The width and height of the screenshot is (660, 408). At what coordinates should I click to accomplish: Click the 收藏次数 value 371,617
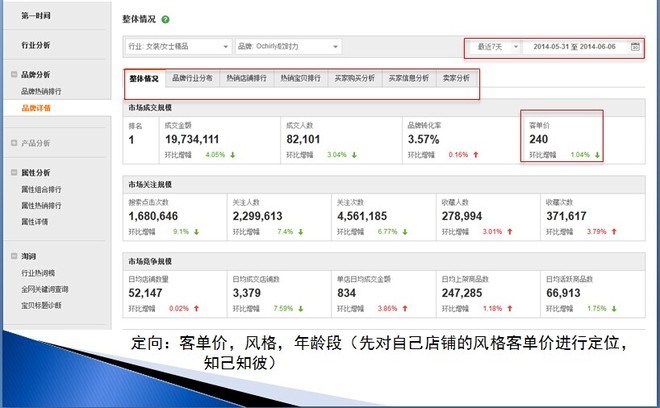[566, 216]
